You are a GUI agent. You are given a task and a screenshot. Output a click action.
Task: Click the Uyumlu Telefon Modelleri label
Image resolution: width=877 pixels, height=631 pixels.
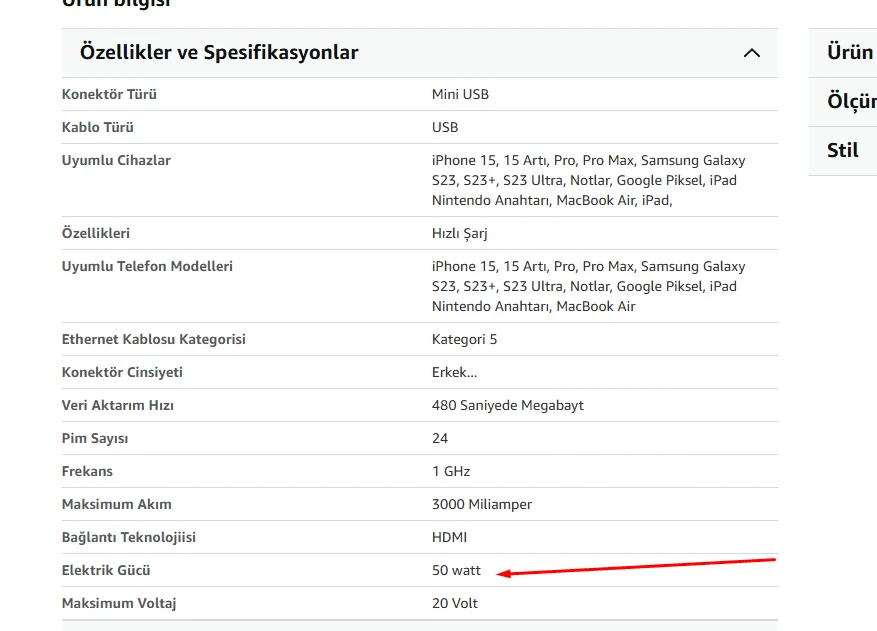(x=147, y=266)
